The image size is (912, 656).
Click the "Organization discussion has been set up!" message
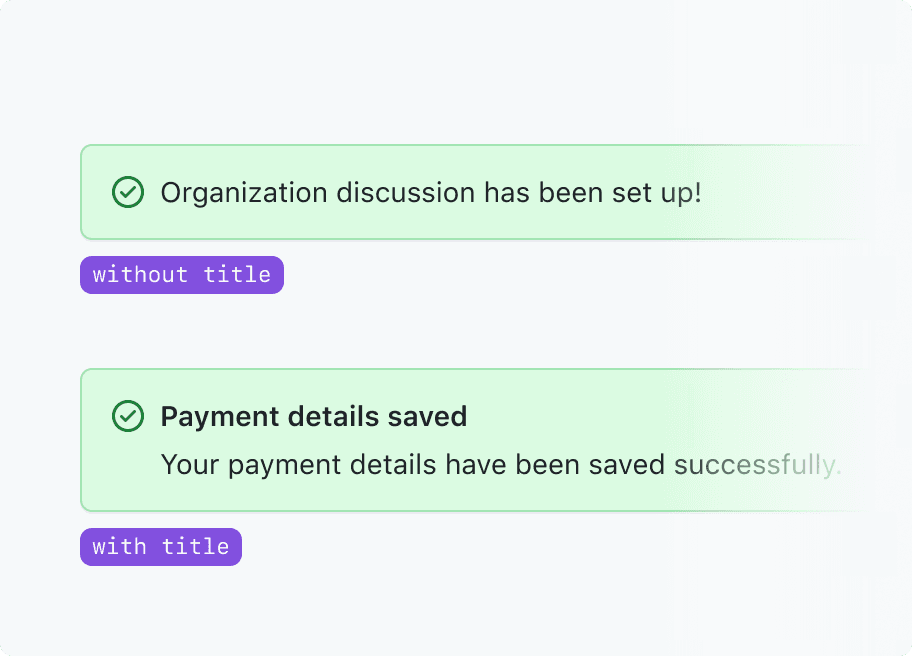tap(431, 192)
